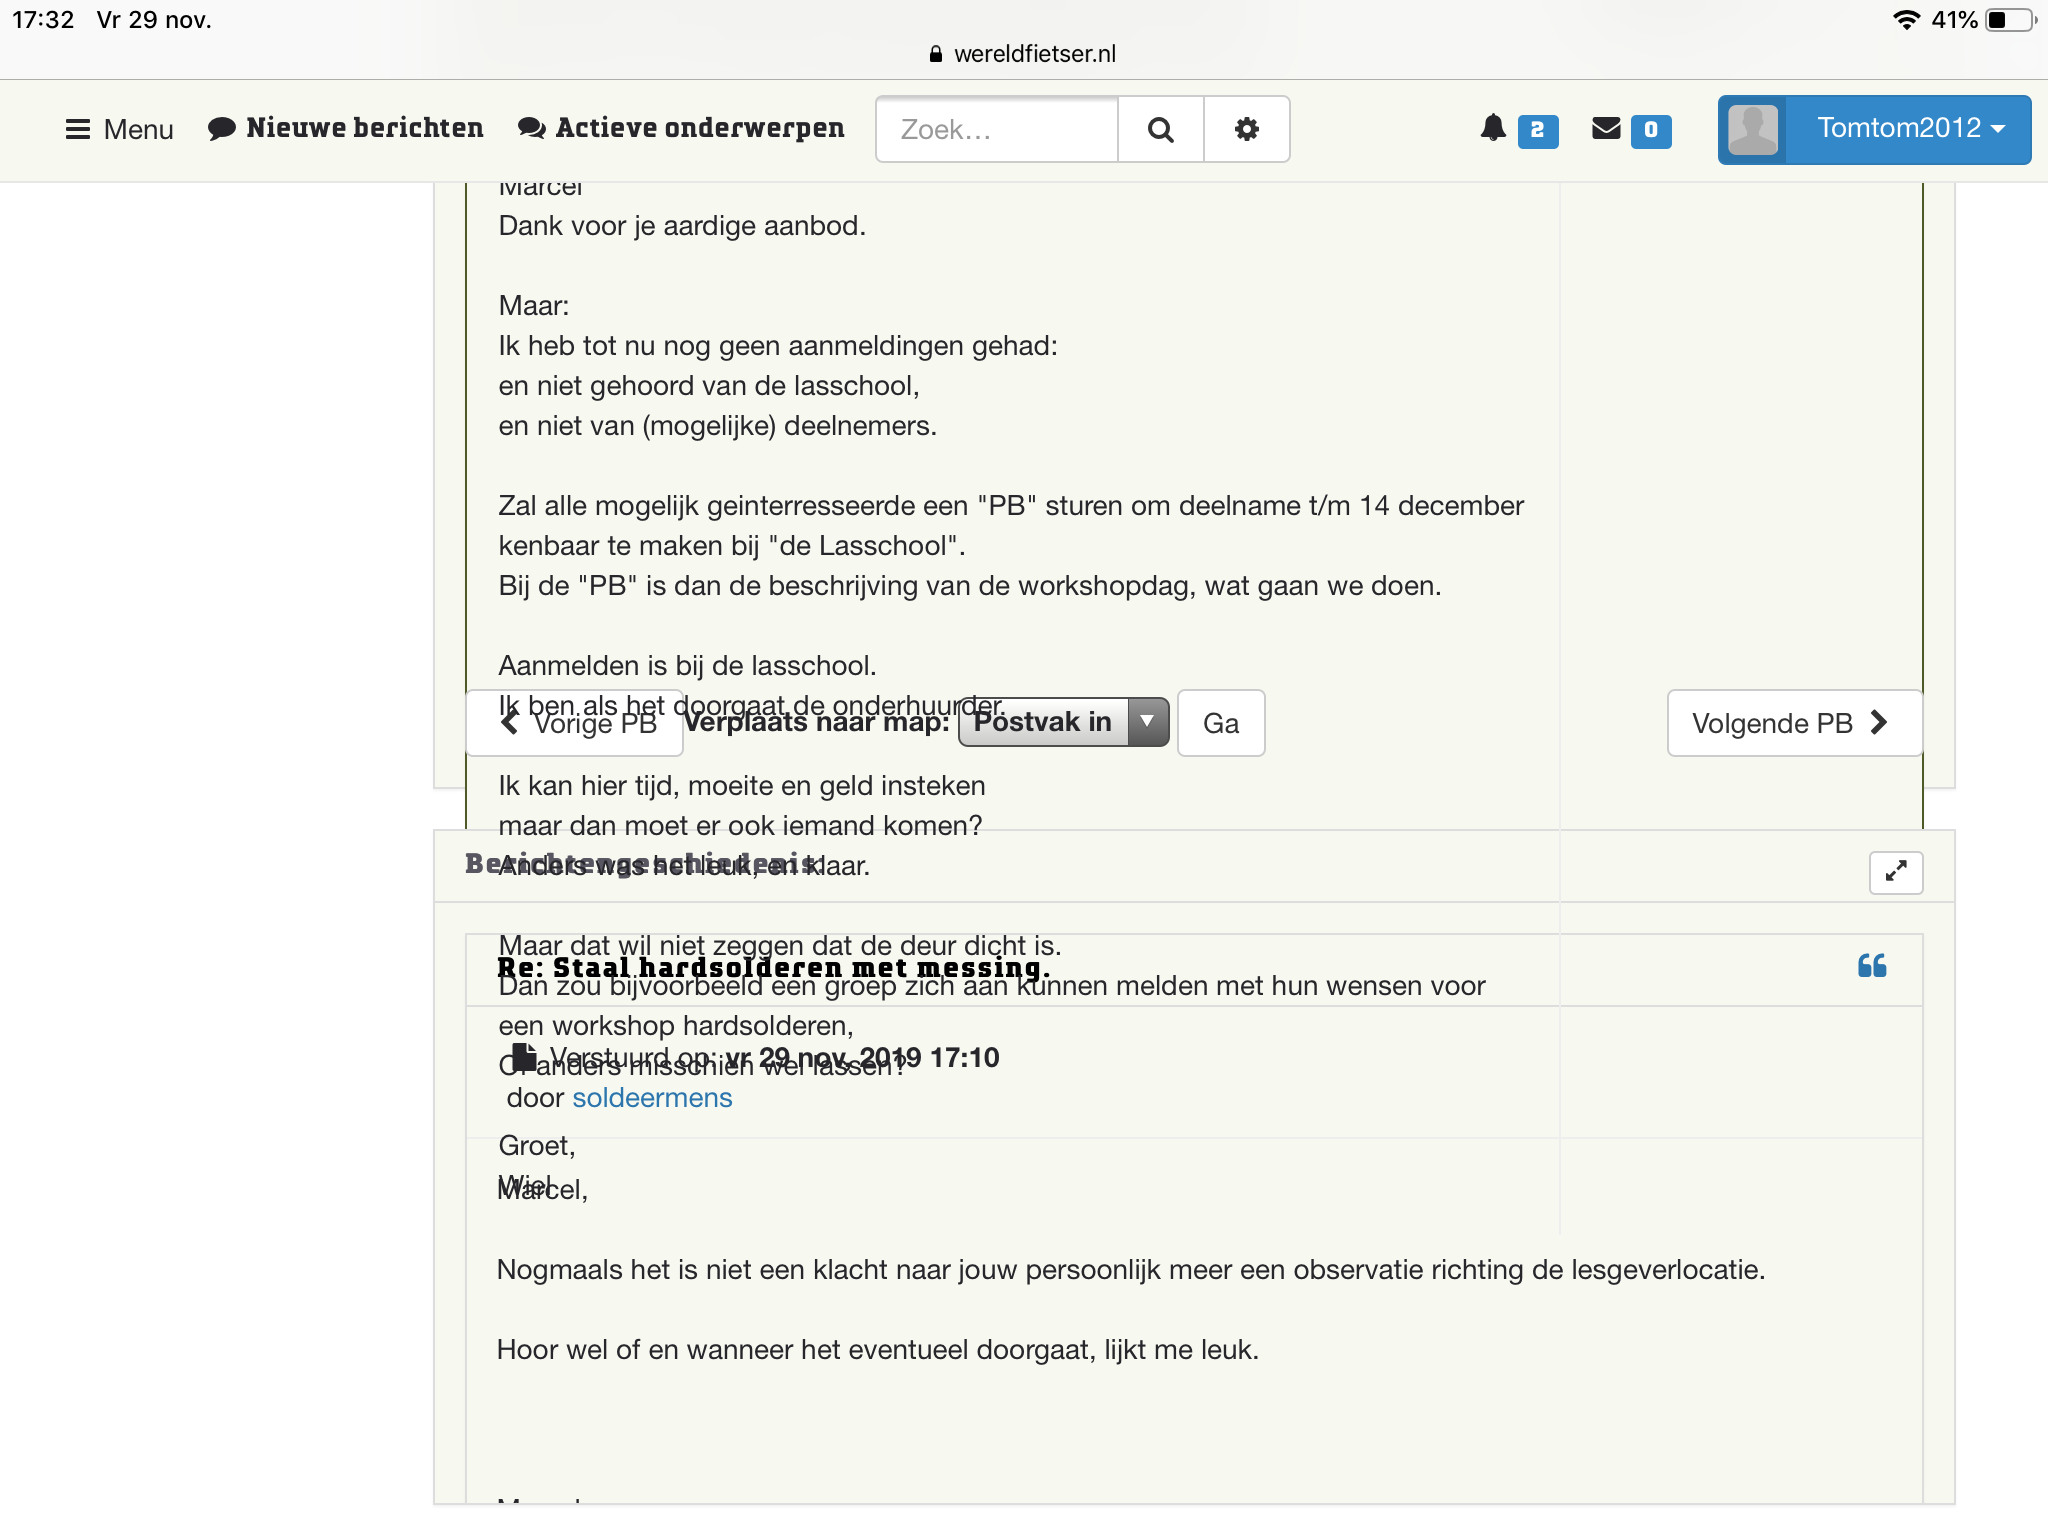Click the quote message icon

coord(1871,966)
